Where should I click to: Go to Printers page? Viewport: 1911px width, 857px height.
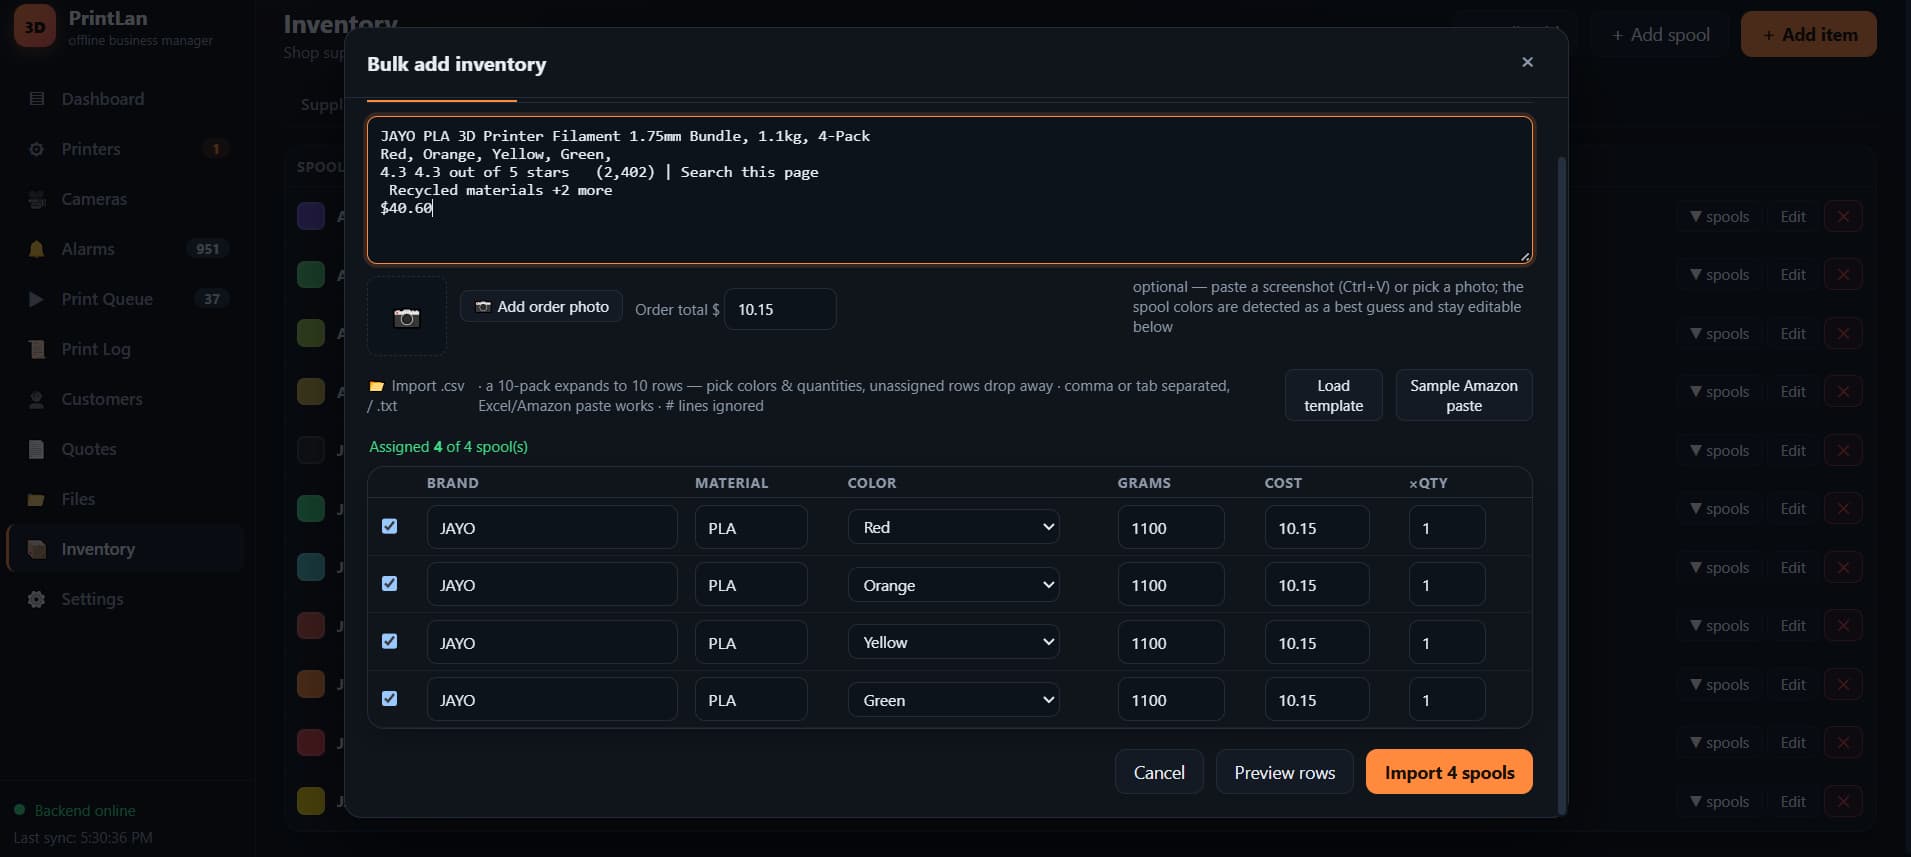(125, 149)
